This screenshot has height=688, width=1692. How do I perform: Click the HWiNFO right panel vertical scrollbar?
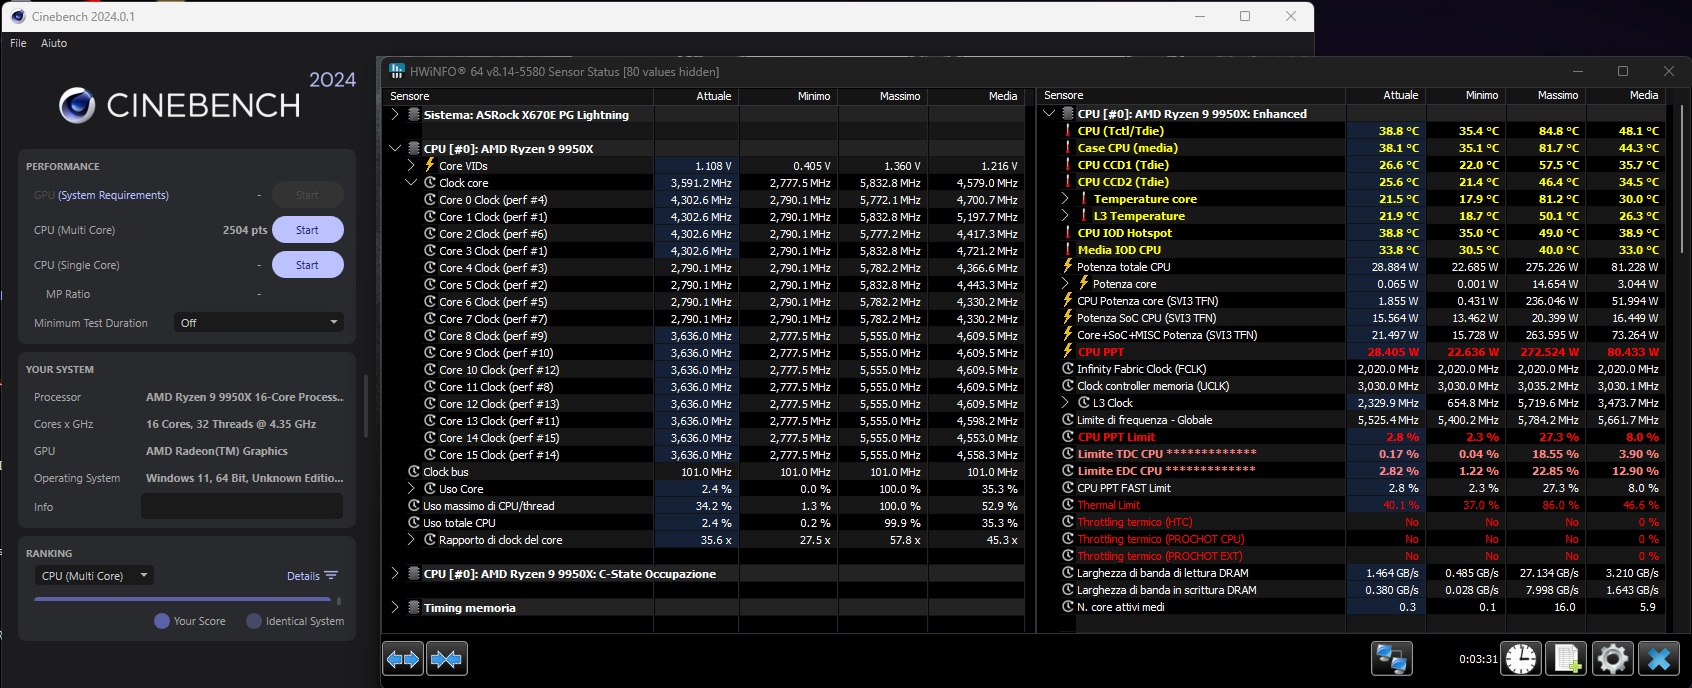(1684, 180)
